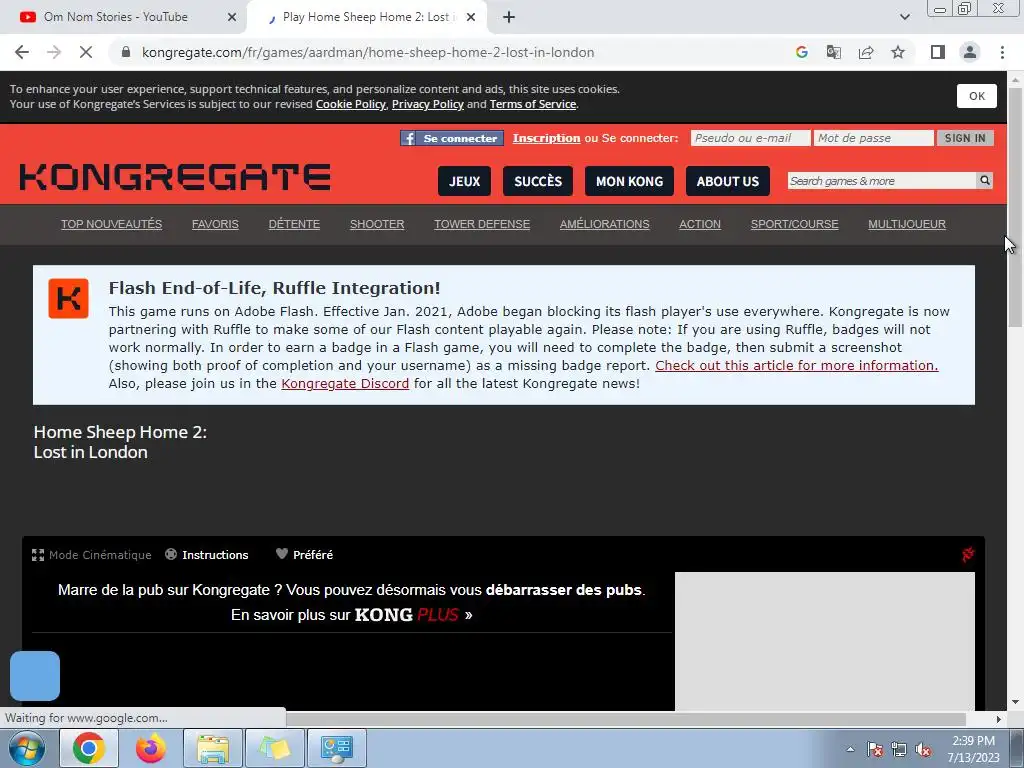Open Chrome from the taskbar
The image size is (1024, 768).
point(89,748)
